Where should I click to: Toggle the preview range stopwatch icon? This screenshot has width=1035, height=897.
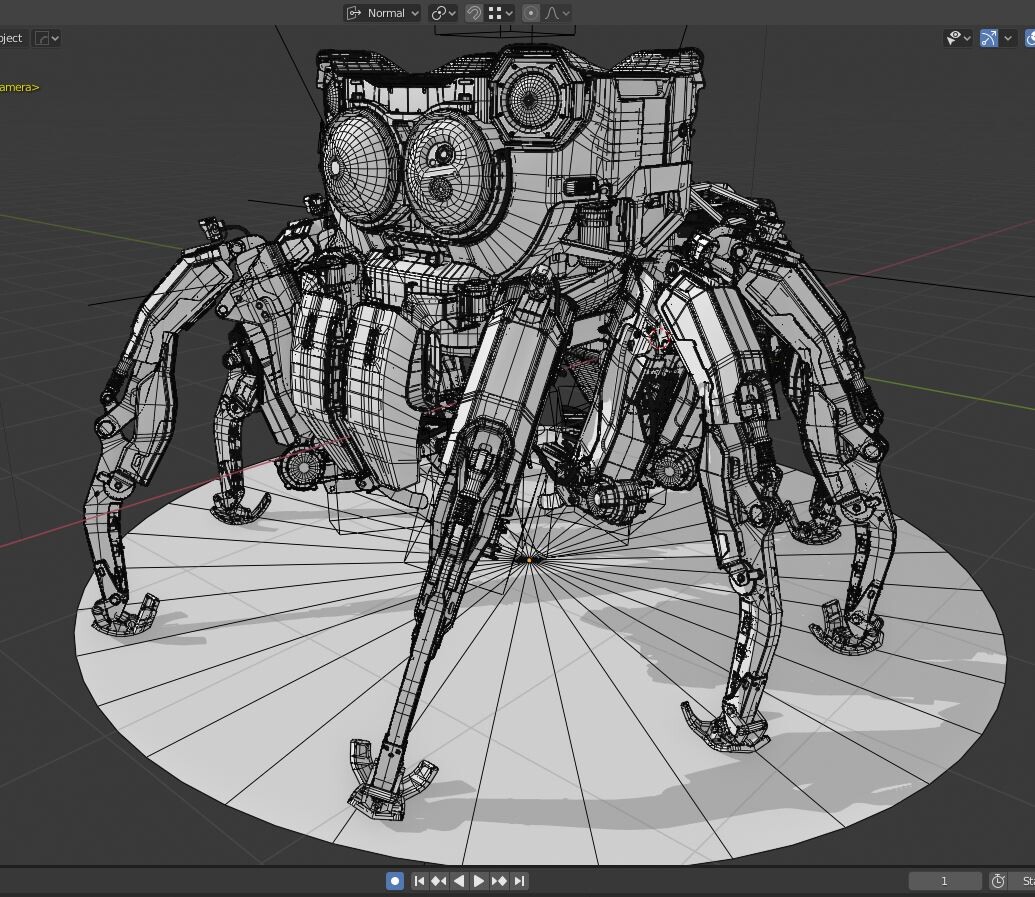[x=998, y=880]
